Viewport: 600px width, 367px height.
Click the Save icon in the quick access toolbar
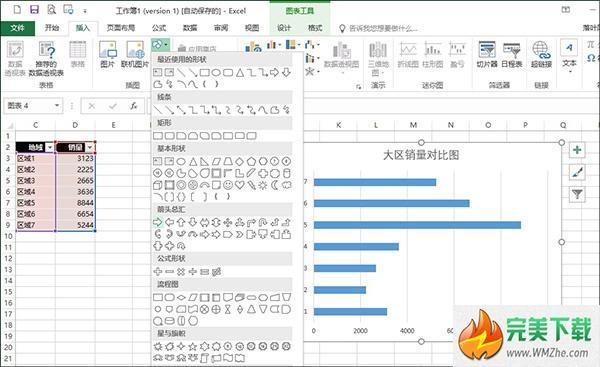tap(34, 10)
